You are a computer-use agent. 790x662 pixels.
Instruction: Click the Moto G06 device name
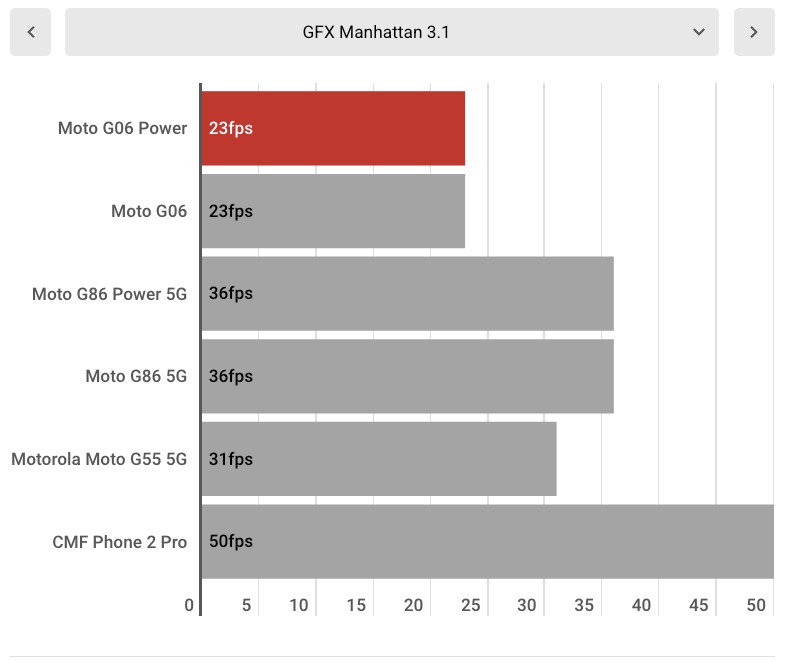point(149,211)
